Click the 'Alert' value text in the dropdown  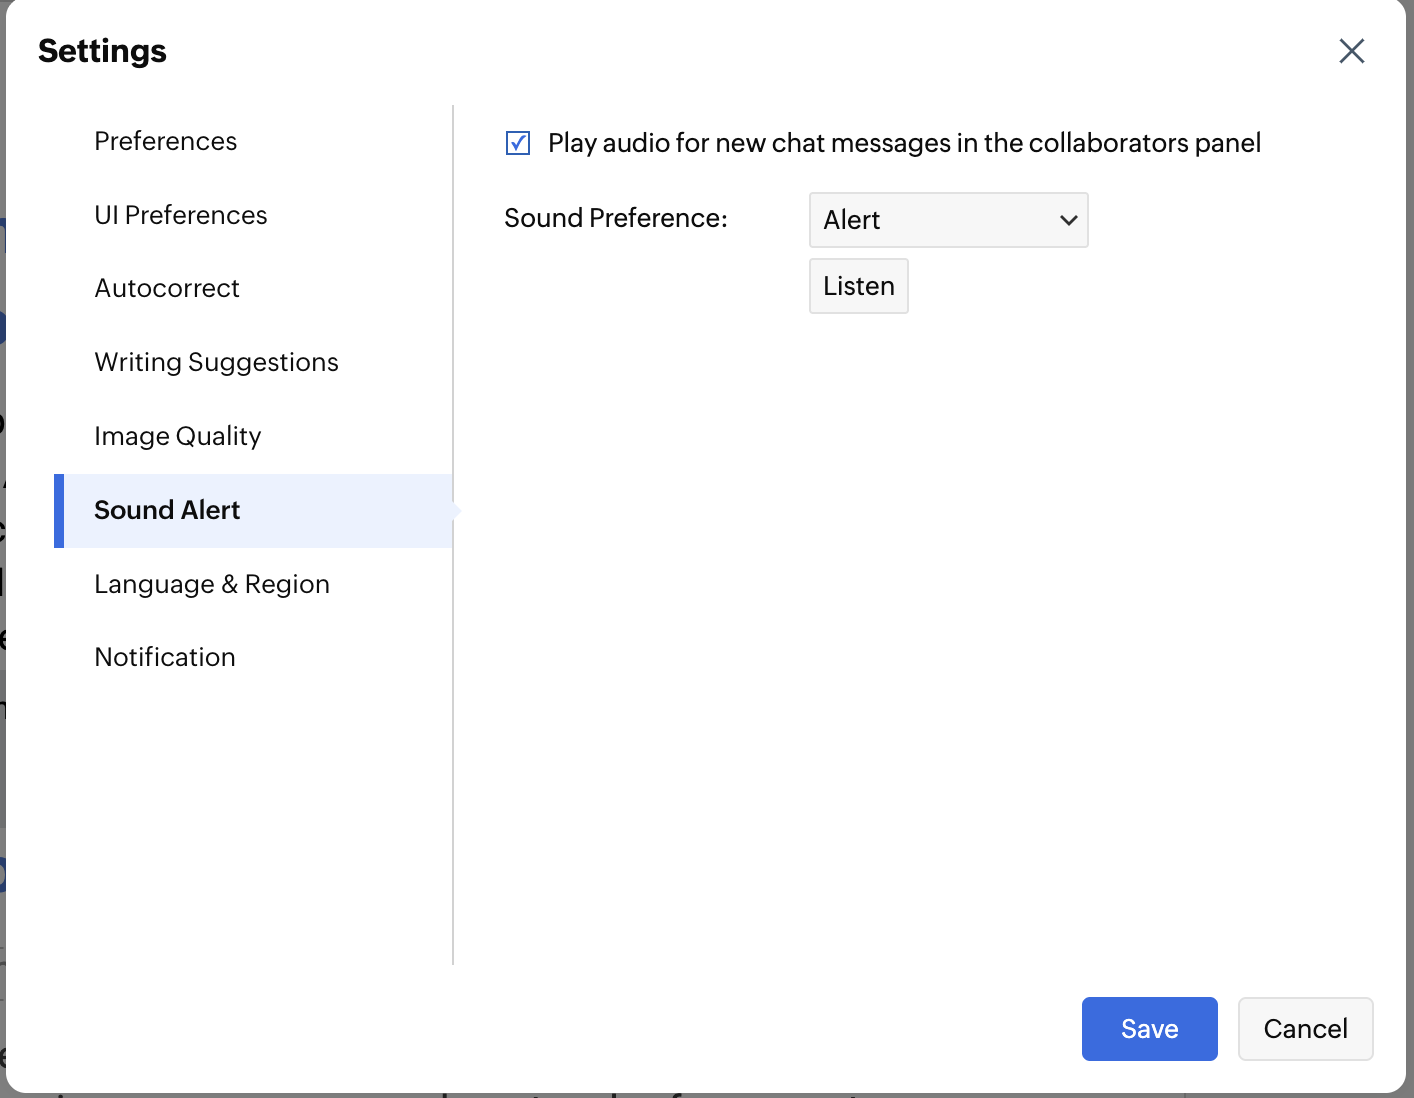click(x=852, y=220)
